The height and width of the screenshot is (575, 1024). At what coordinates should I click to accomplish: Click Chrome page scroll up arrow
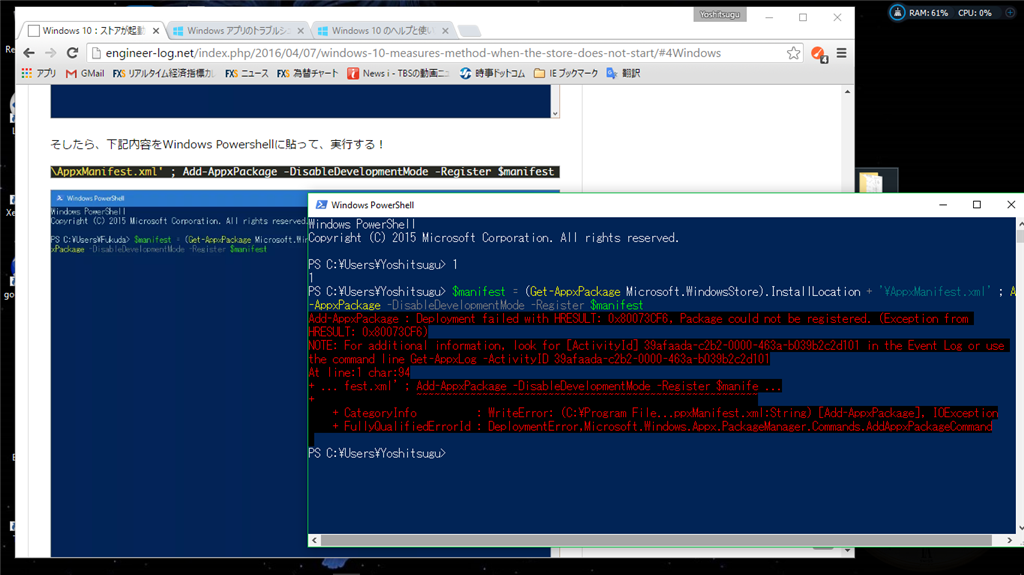coord(848,92)
